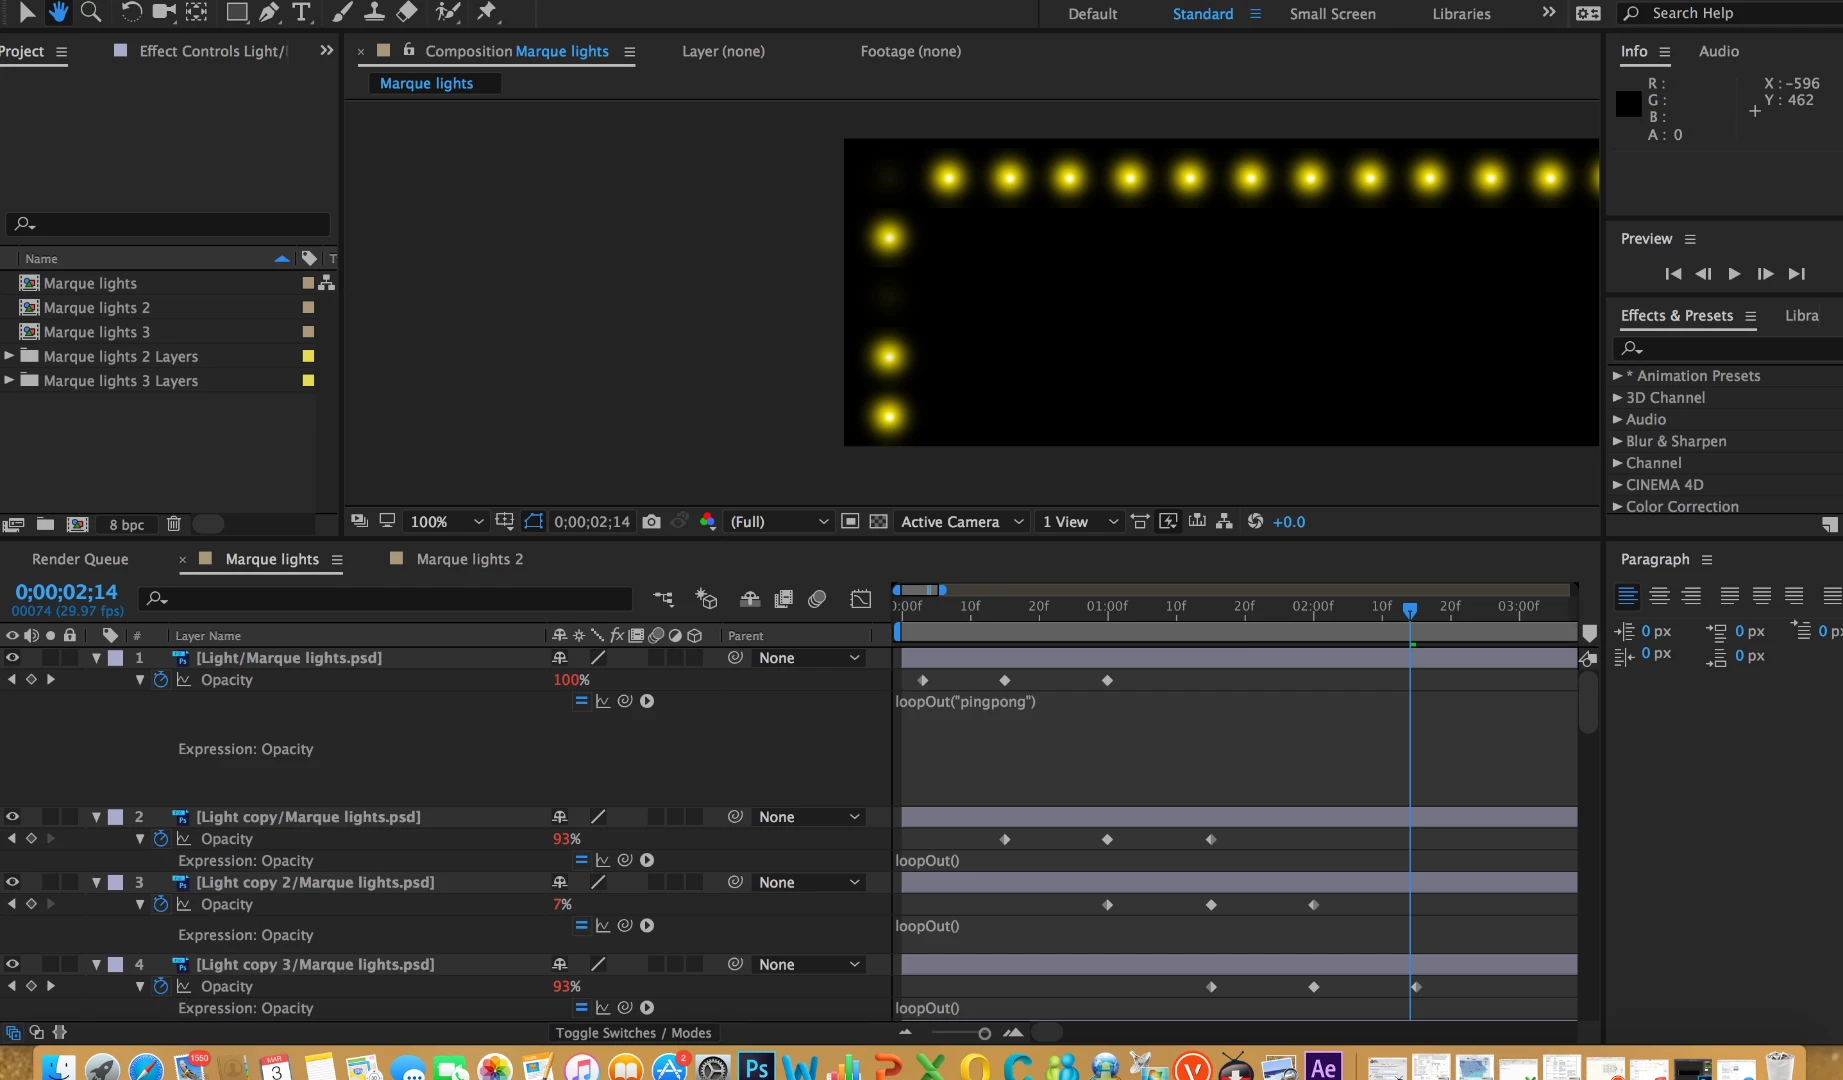Select the Horizontal Type tool
Viewport: 1843px width, 1080px height.
[x=301, y=12]
